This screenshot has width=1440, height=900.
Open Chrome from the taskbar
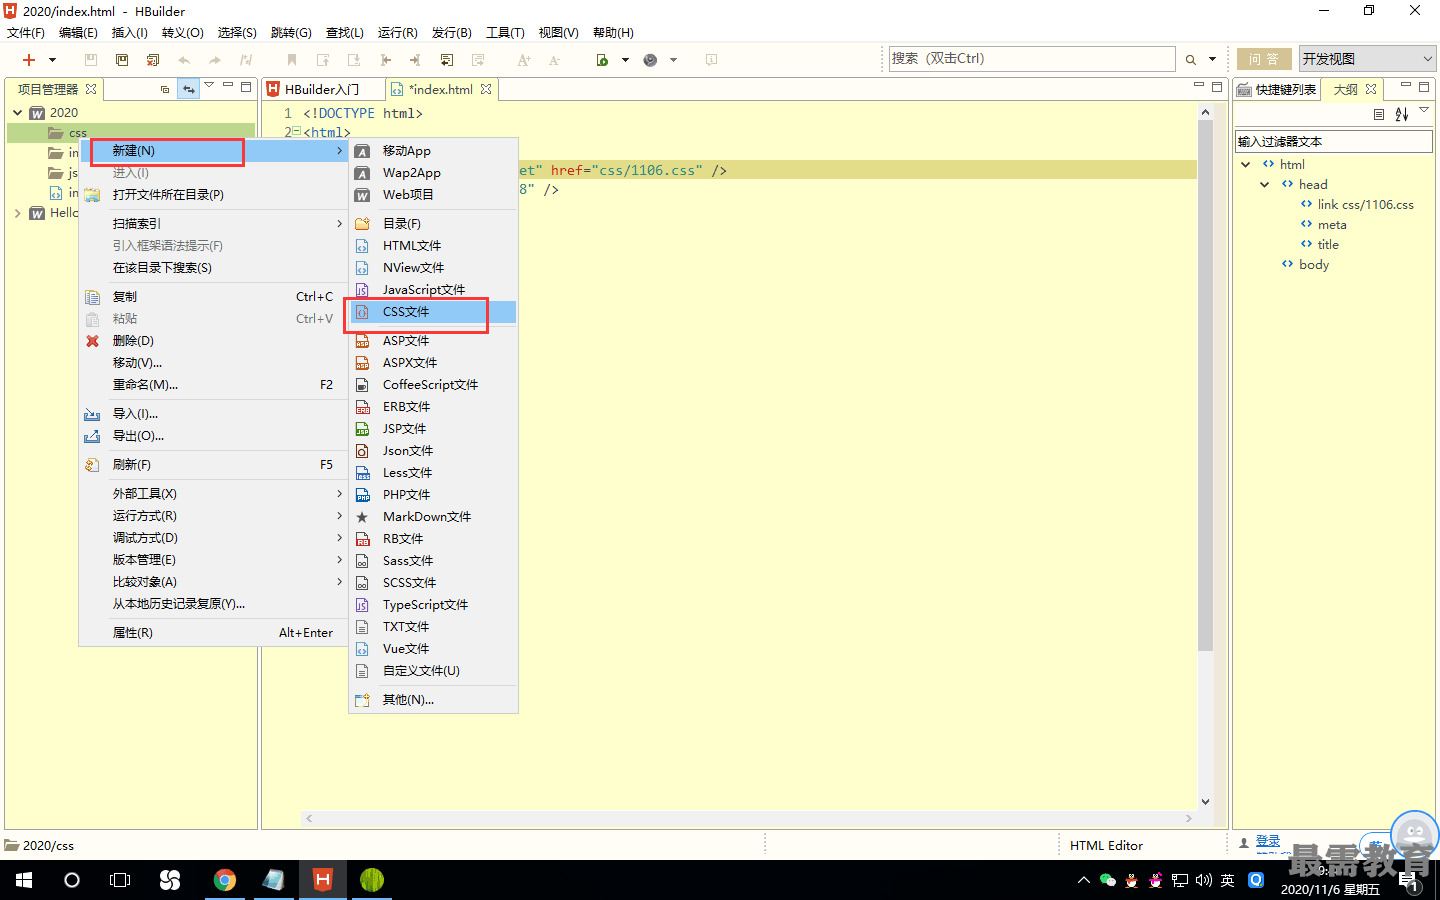click(x=225, y=880)
